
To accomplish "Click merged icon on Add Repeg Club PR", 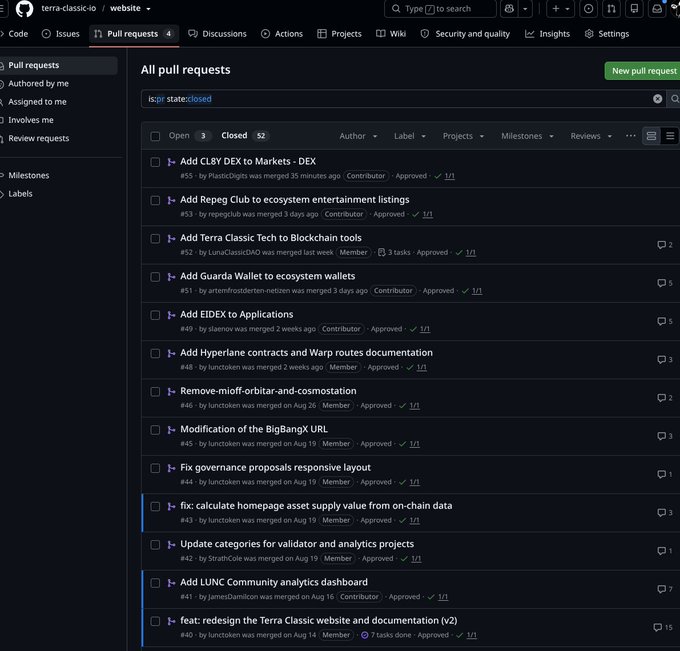I will click(171, 200).
